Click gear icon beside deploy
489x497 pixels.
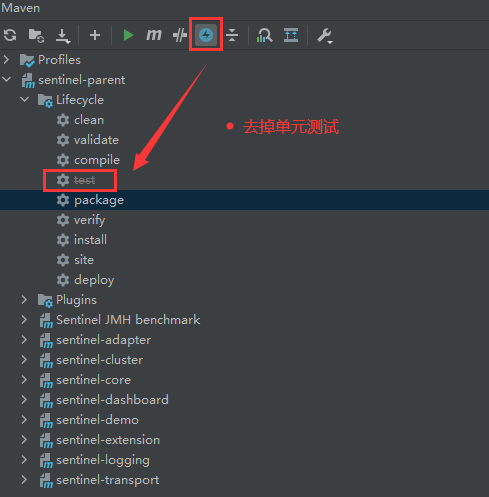(x=63, y=280)
